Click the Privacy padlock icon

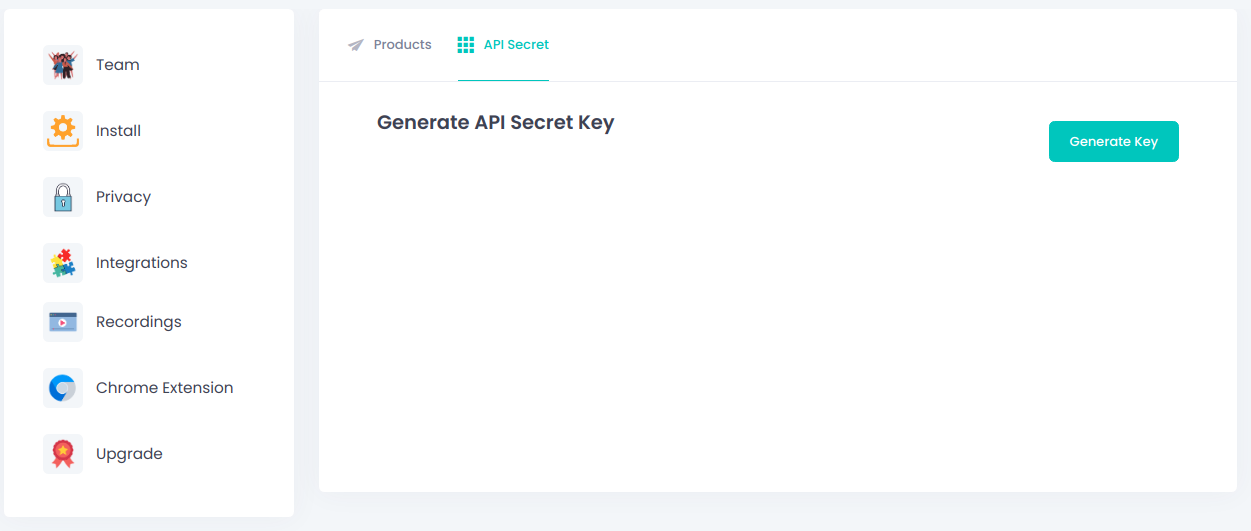pyautogui.click(x=63, y=197)
